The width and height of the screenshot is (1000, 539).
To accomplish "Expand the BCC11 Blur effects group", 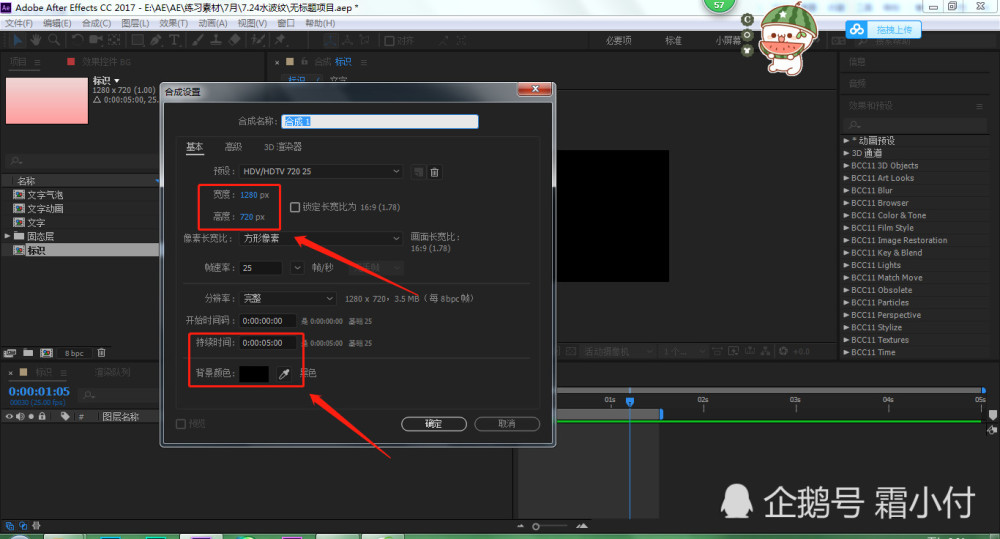I will [846, 190].
